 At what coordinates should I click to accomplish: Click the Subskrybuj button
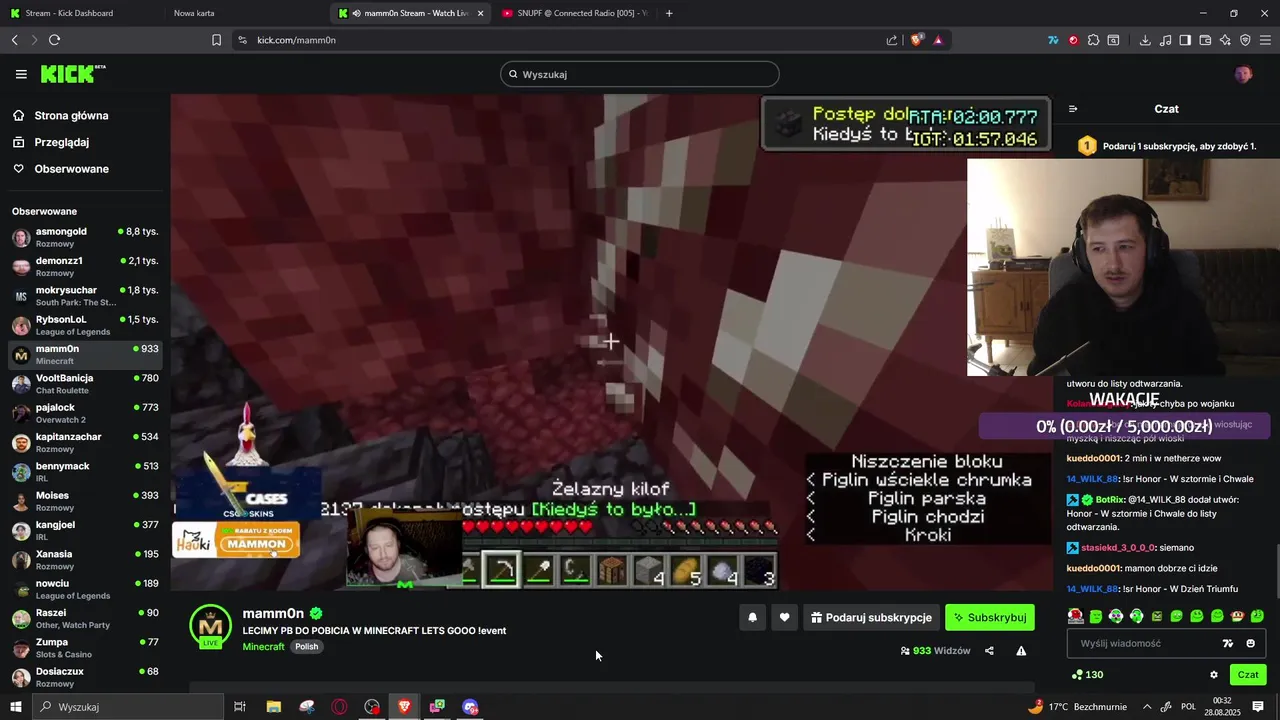[990, 618]
